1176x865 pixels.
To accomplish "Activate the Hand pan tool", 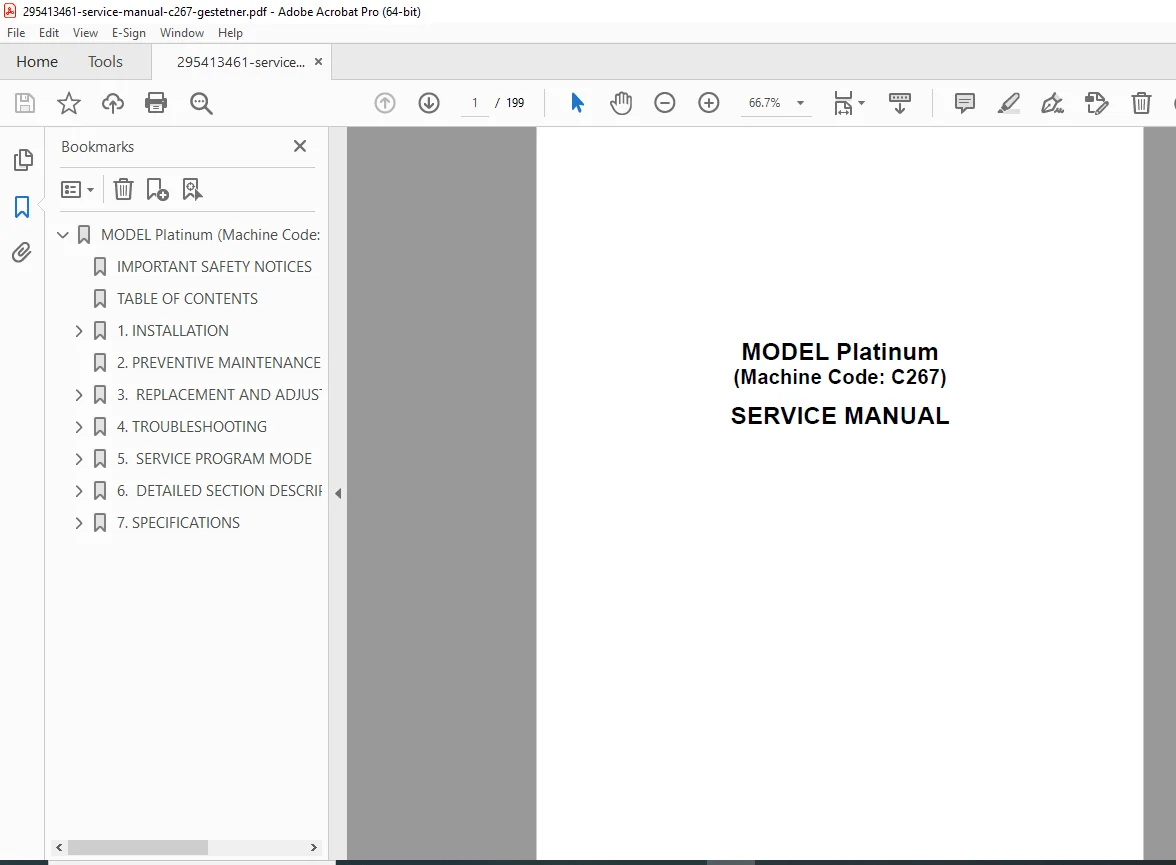I will click(621, 103).
